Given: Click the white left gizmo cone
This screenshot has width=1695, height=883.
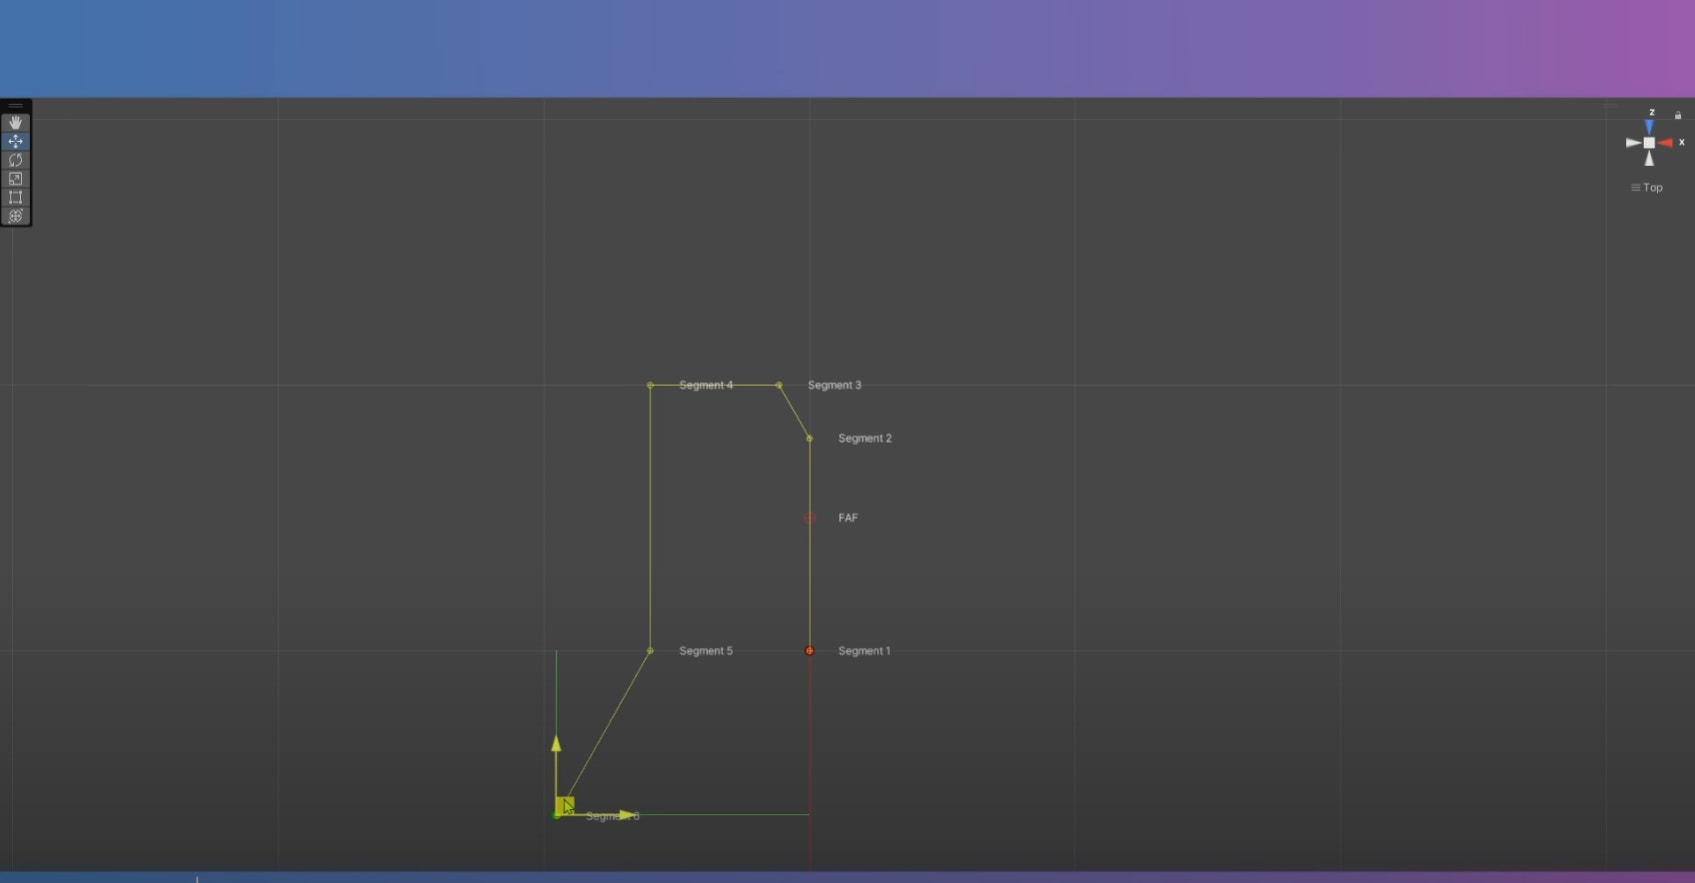Looking at the screenshot, I should (x=1633, y=143).
